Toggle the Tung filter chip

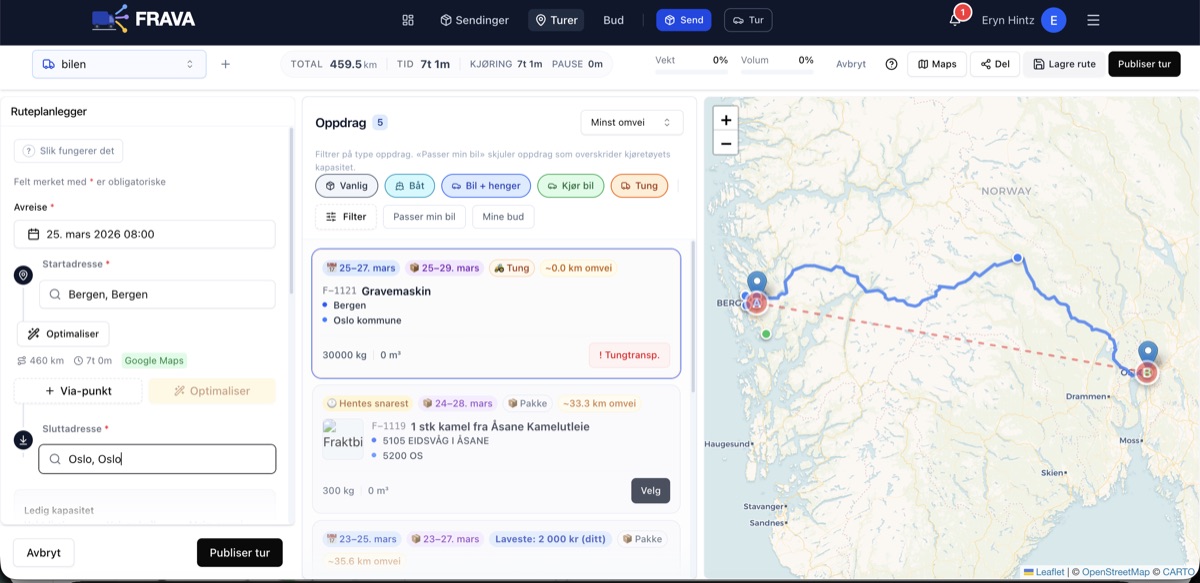pyautogui.click(x=638, y=186)
